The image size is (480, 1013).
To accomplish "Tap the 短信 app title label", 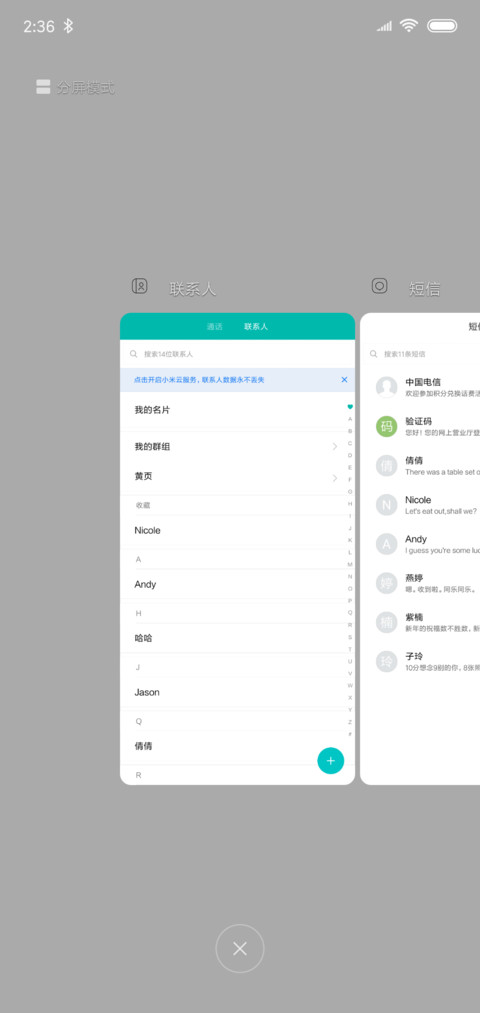I will pyautogui.click(x=424, y=289).
